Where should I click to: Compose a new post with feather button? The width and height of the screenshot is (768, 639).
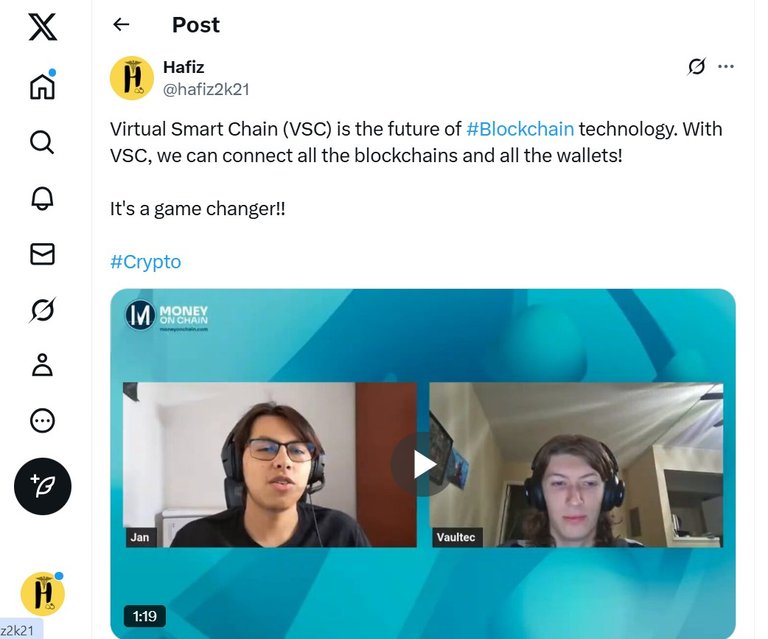pyautogui.click(x=43, y=486)
